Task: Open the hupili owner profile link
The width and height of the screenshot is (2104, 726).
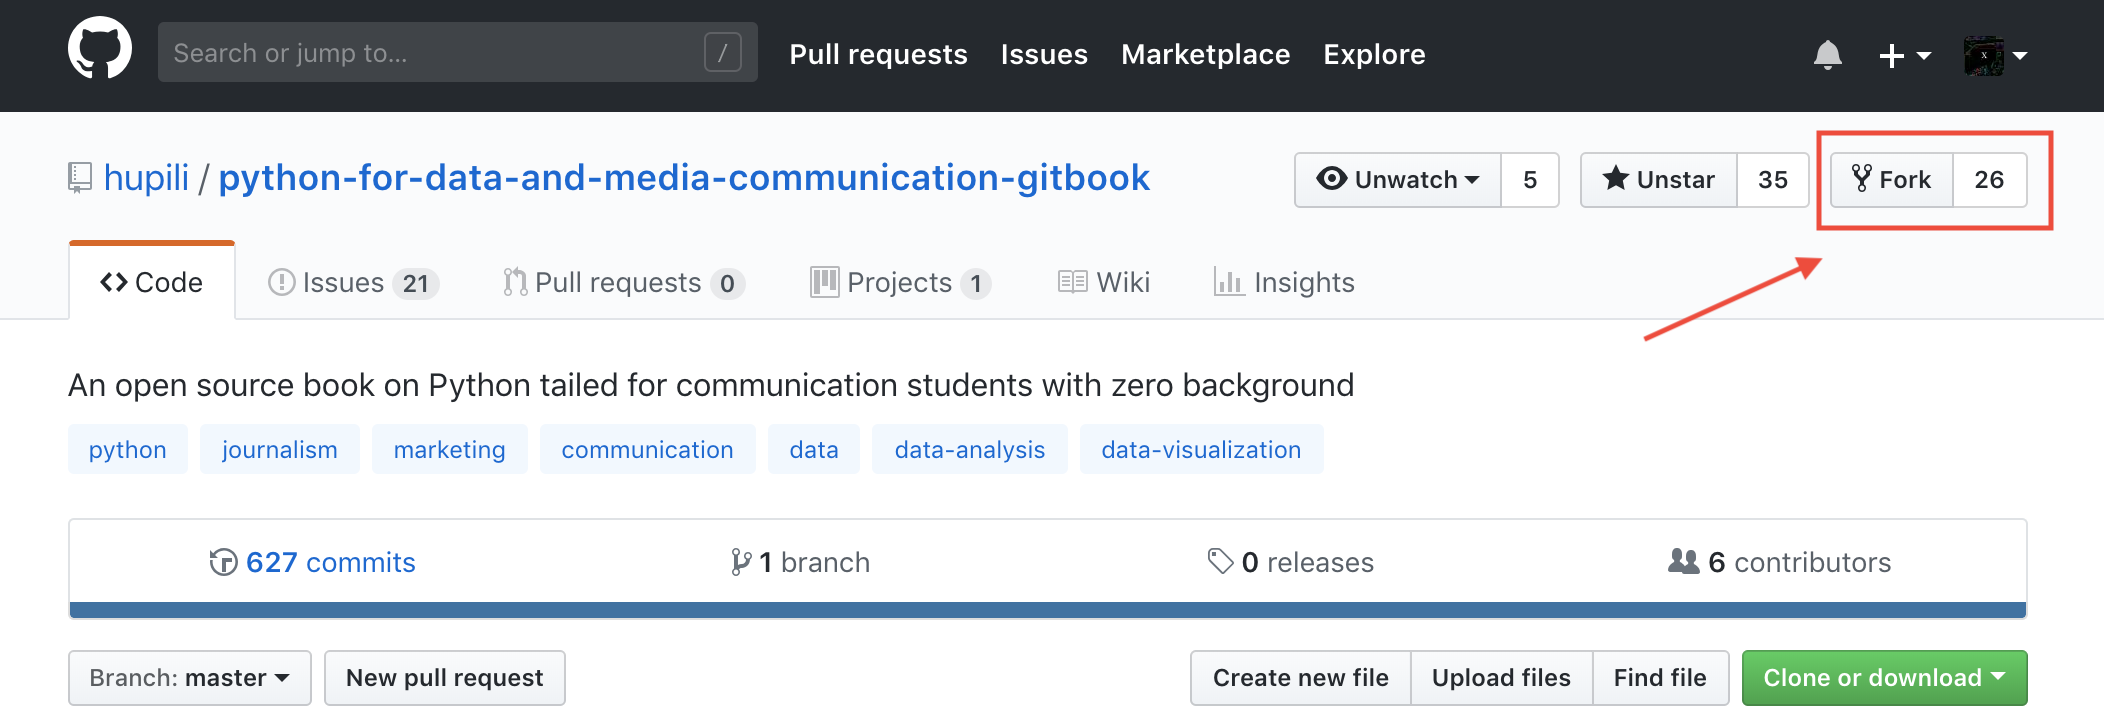Action: [x=146, y=178]
